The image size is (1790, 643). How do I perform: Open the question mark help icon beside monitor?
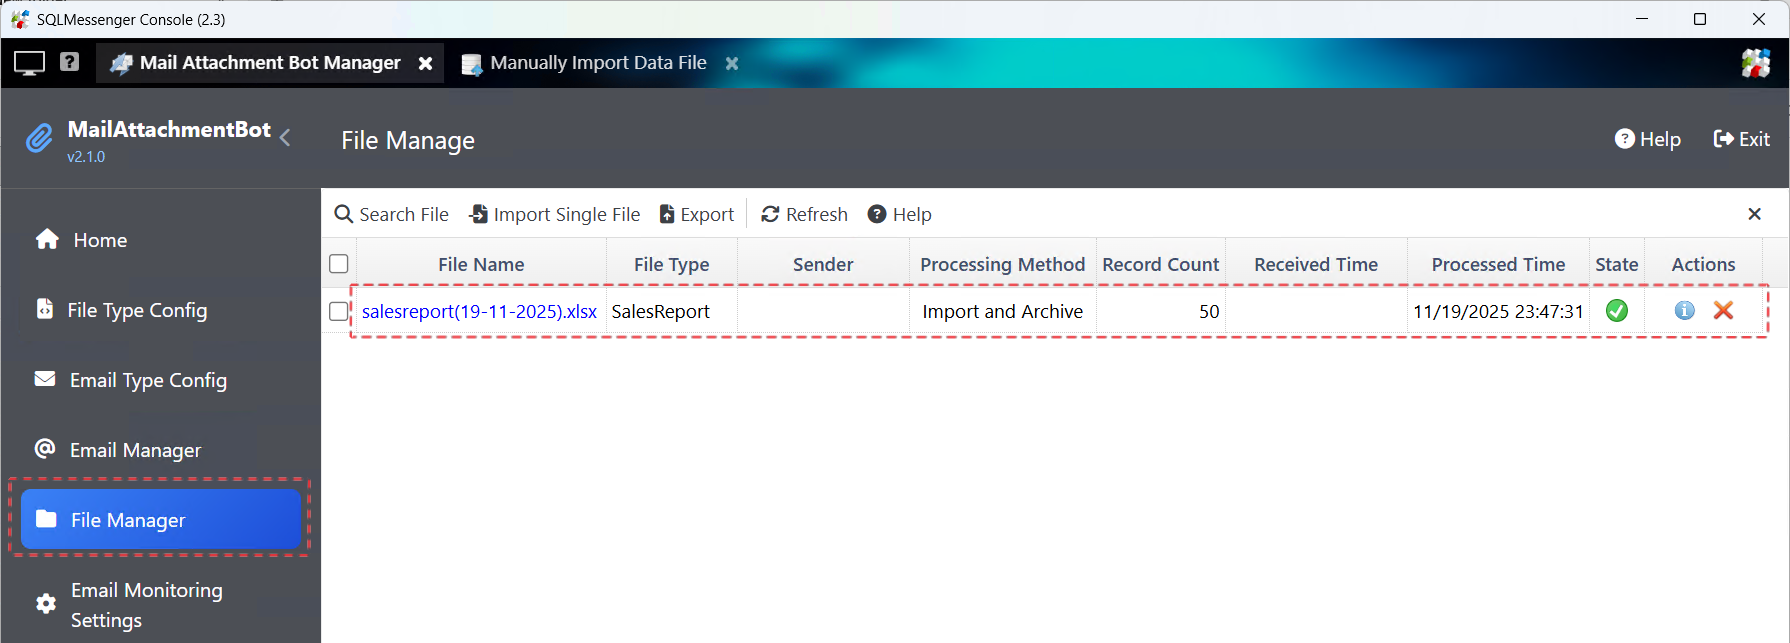click(x=69, y=62)
